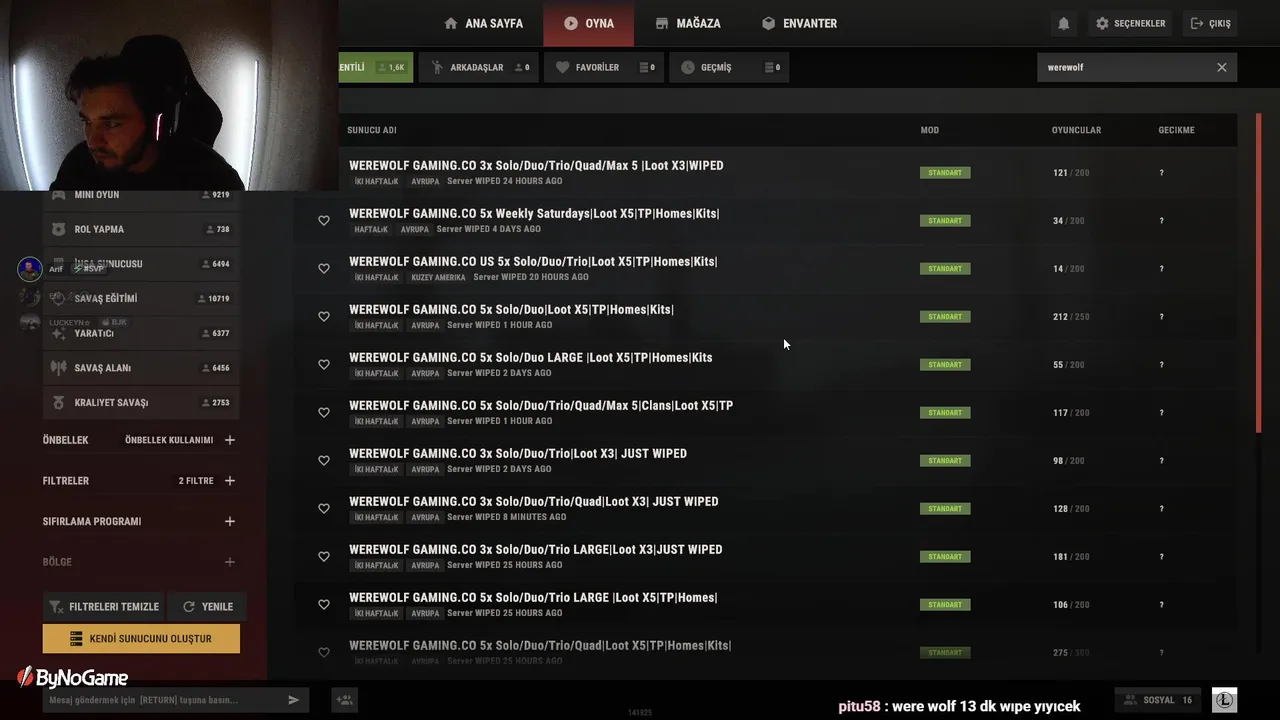Open SEÇENEKLER options
The image size is (1280, 720).
pos(1130,23)
